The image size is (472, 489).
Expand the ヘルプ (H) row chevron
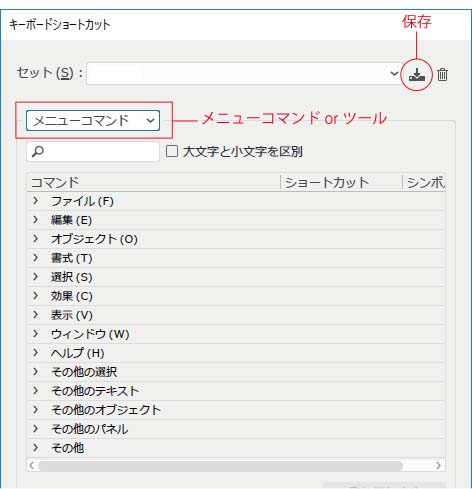36,353
